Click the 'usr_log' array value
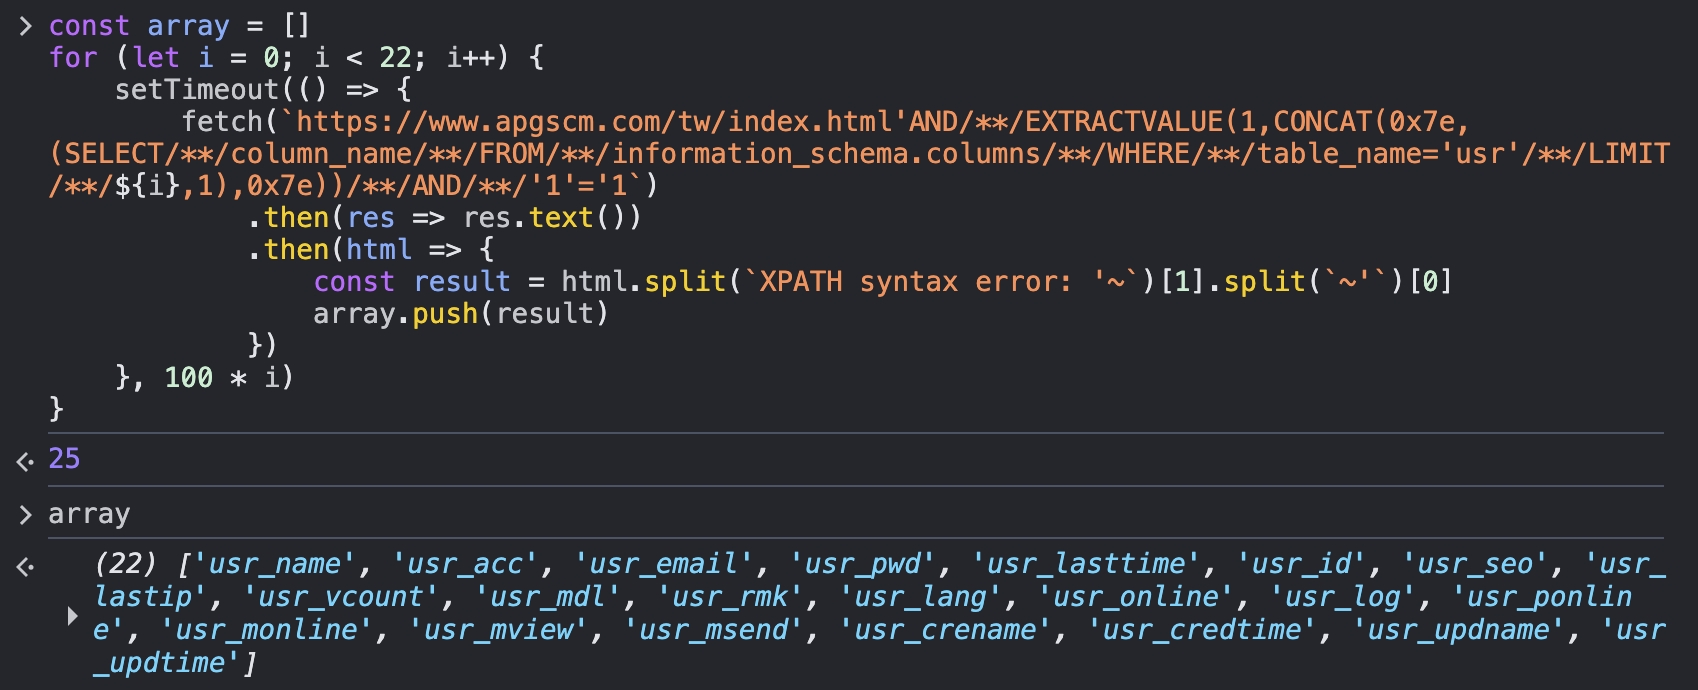The width and height of the screenshot is (1698, 690). [1343, 597]
